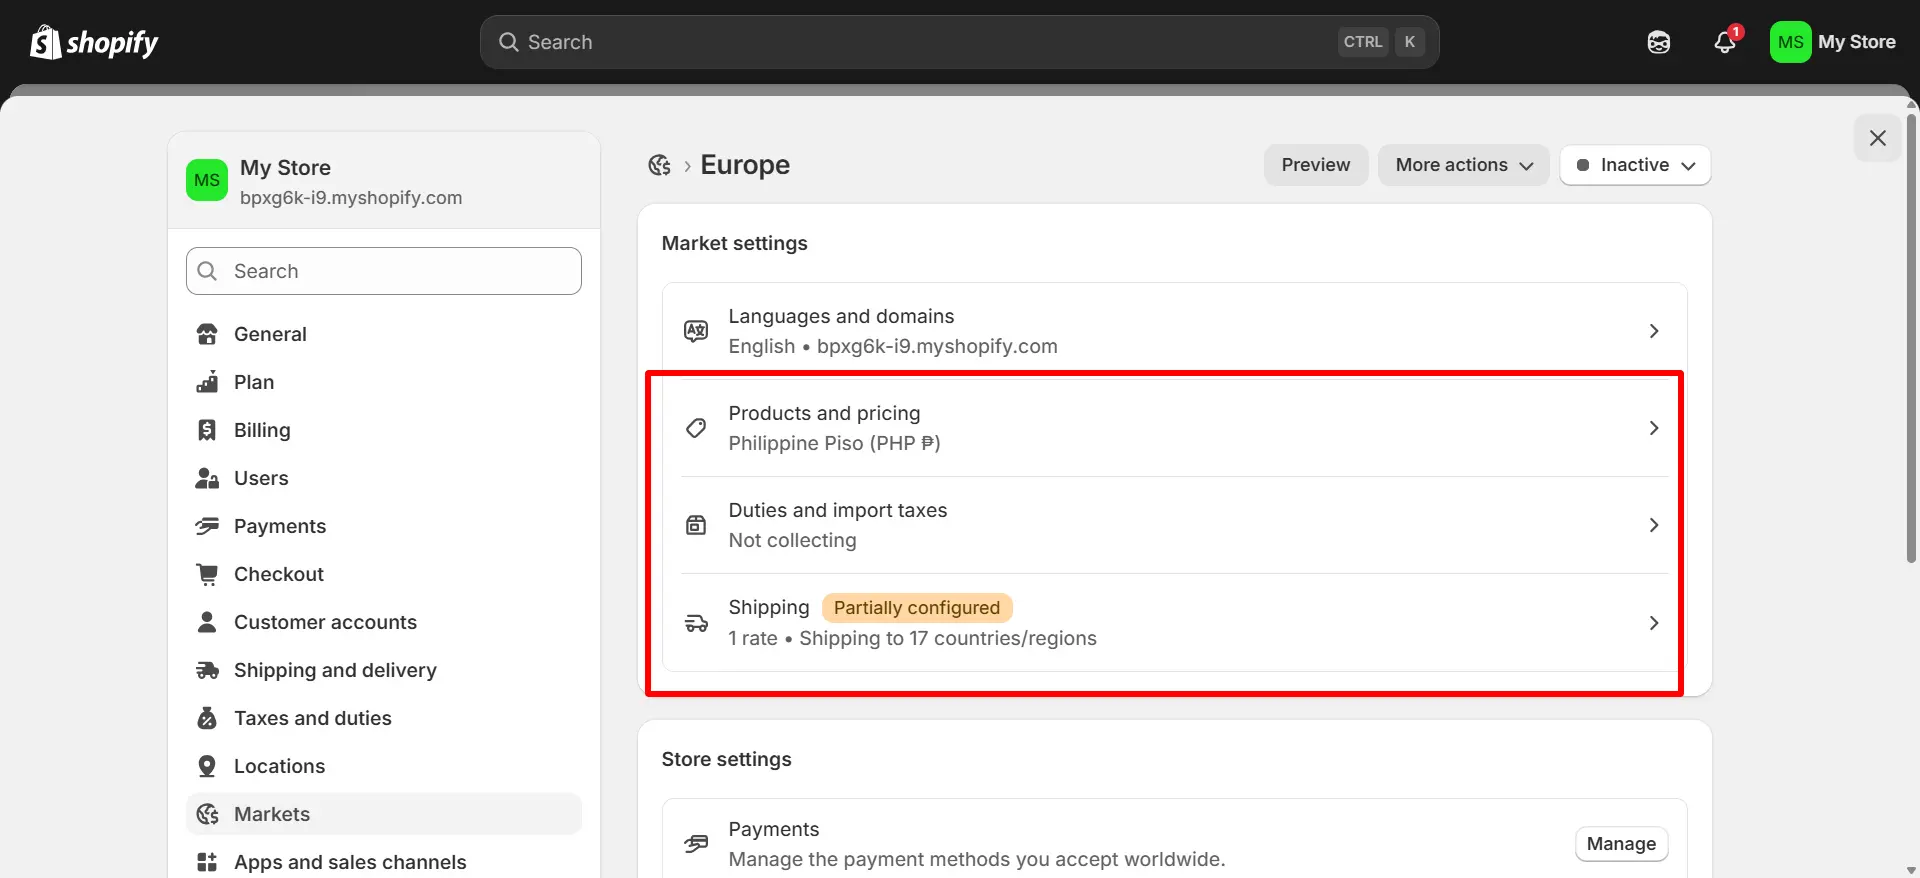Click the MS avatar in top bar
The width and height of the screenshot is (1920, 878).
pos(1790,42)
